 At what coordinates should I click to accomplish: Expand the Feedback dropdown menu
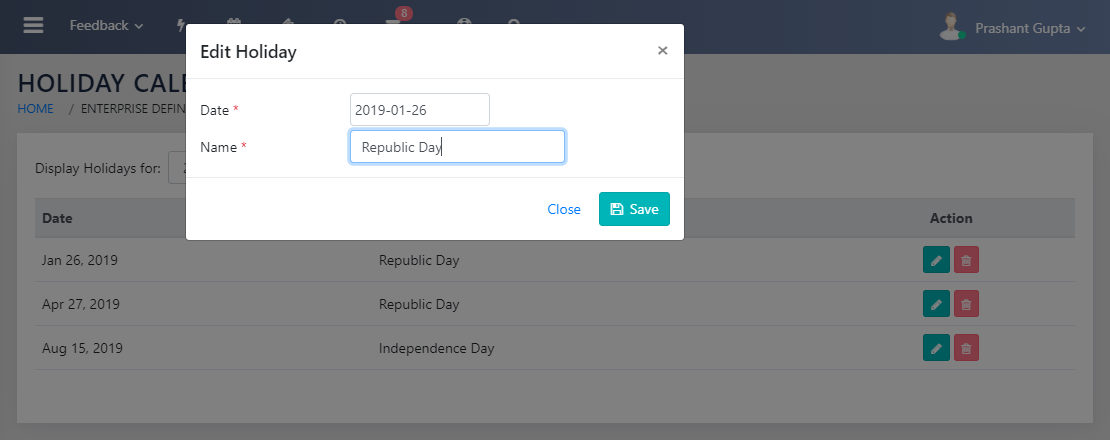[x=106, y=26]
